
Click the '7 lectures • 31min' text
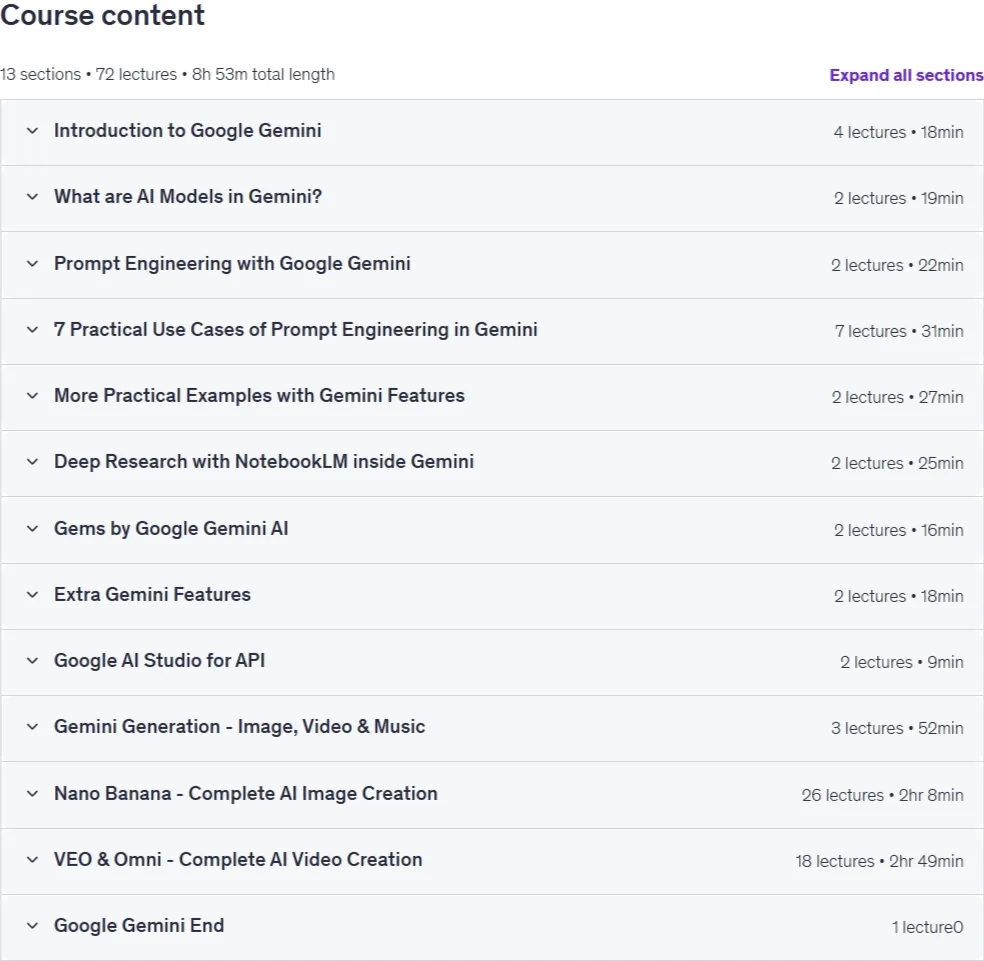tap(899, 331)
